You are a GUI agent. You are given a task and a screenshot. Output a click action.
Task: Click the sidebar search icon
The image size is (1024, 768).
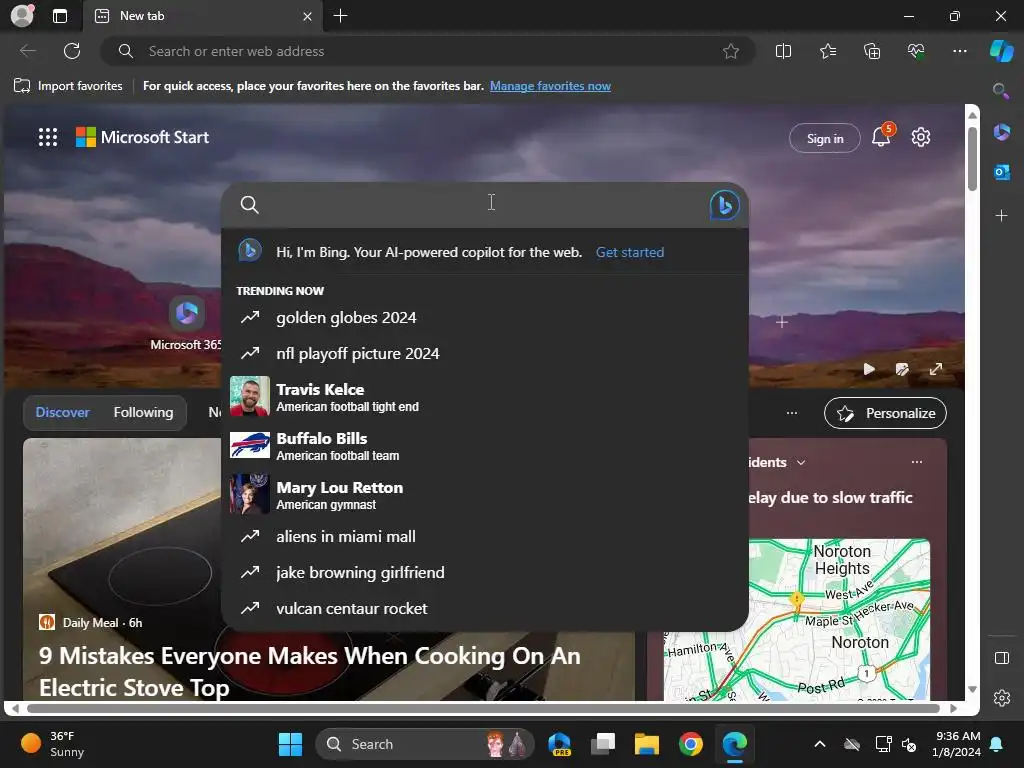pyautogui.click(x=1001, y=90)
